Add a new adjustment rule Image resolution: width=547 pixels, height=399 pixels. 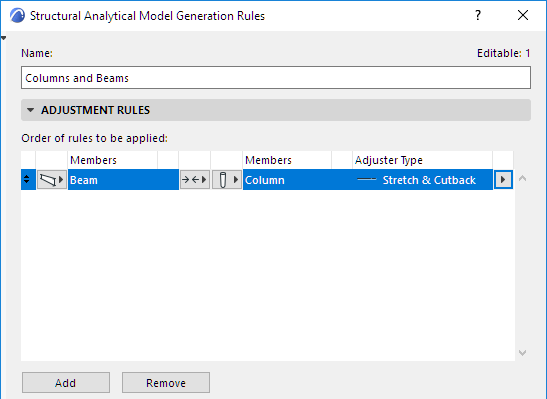click(x=66, y=383)
